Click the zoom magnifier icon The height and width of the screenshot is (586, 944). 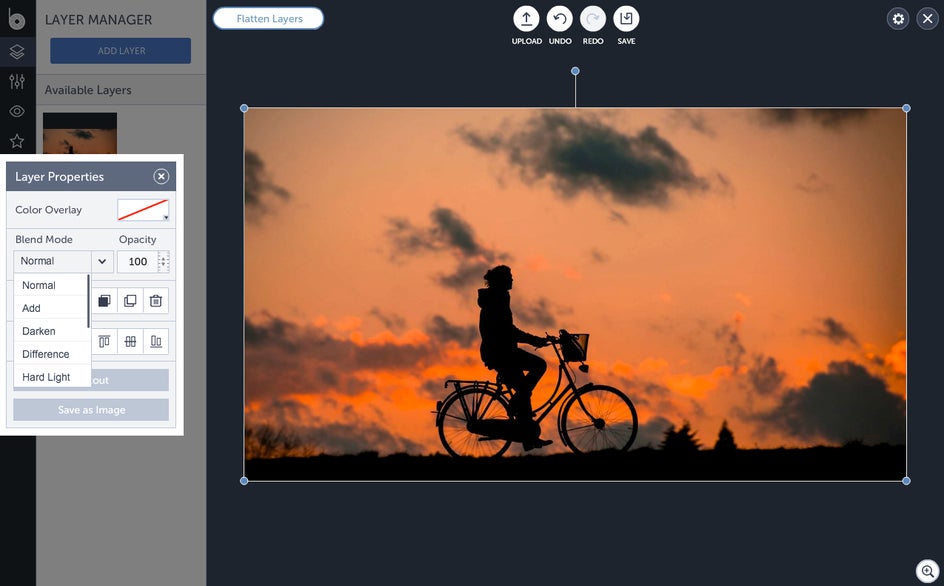[927, 570]
